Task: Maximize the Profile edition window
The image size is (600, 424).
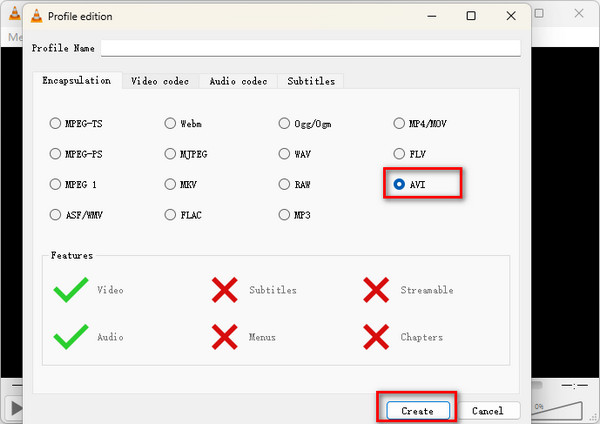Action: 471,16
